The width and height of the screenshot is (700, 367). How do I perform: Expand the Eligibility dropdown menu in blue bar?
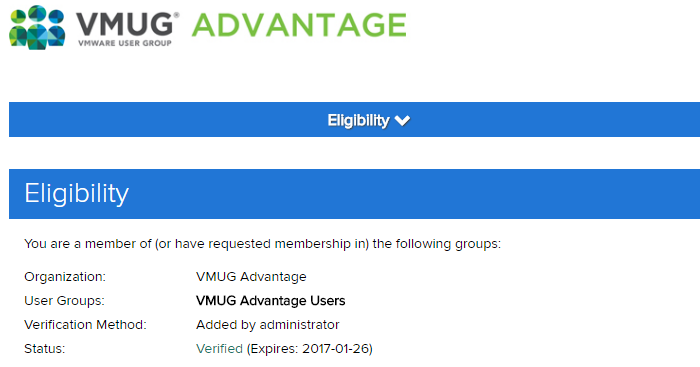pos(368,120)
